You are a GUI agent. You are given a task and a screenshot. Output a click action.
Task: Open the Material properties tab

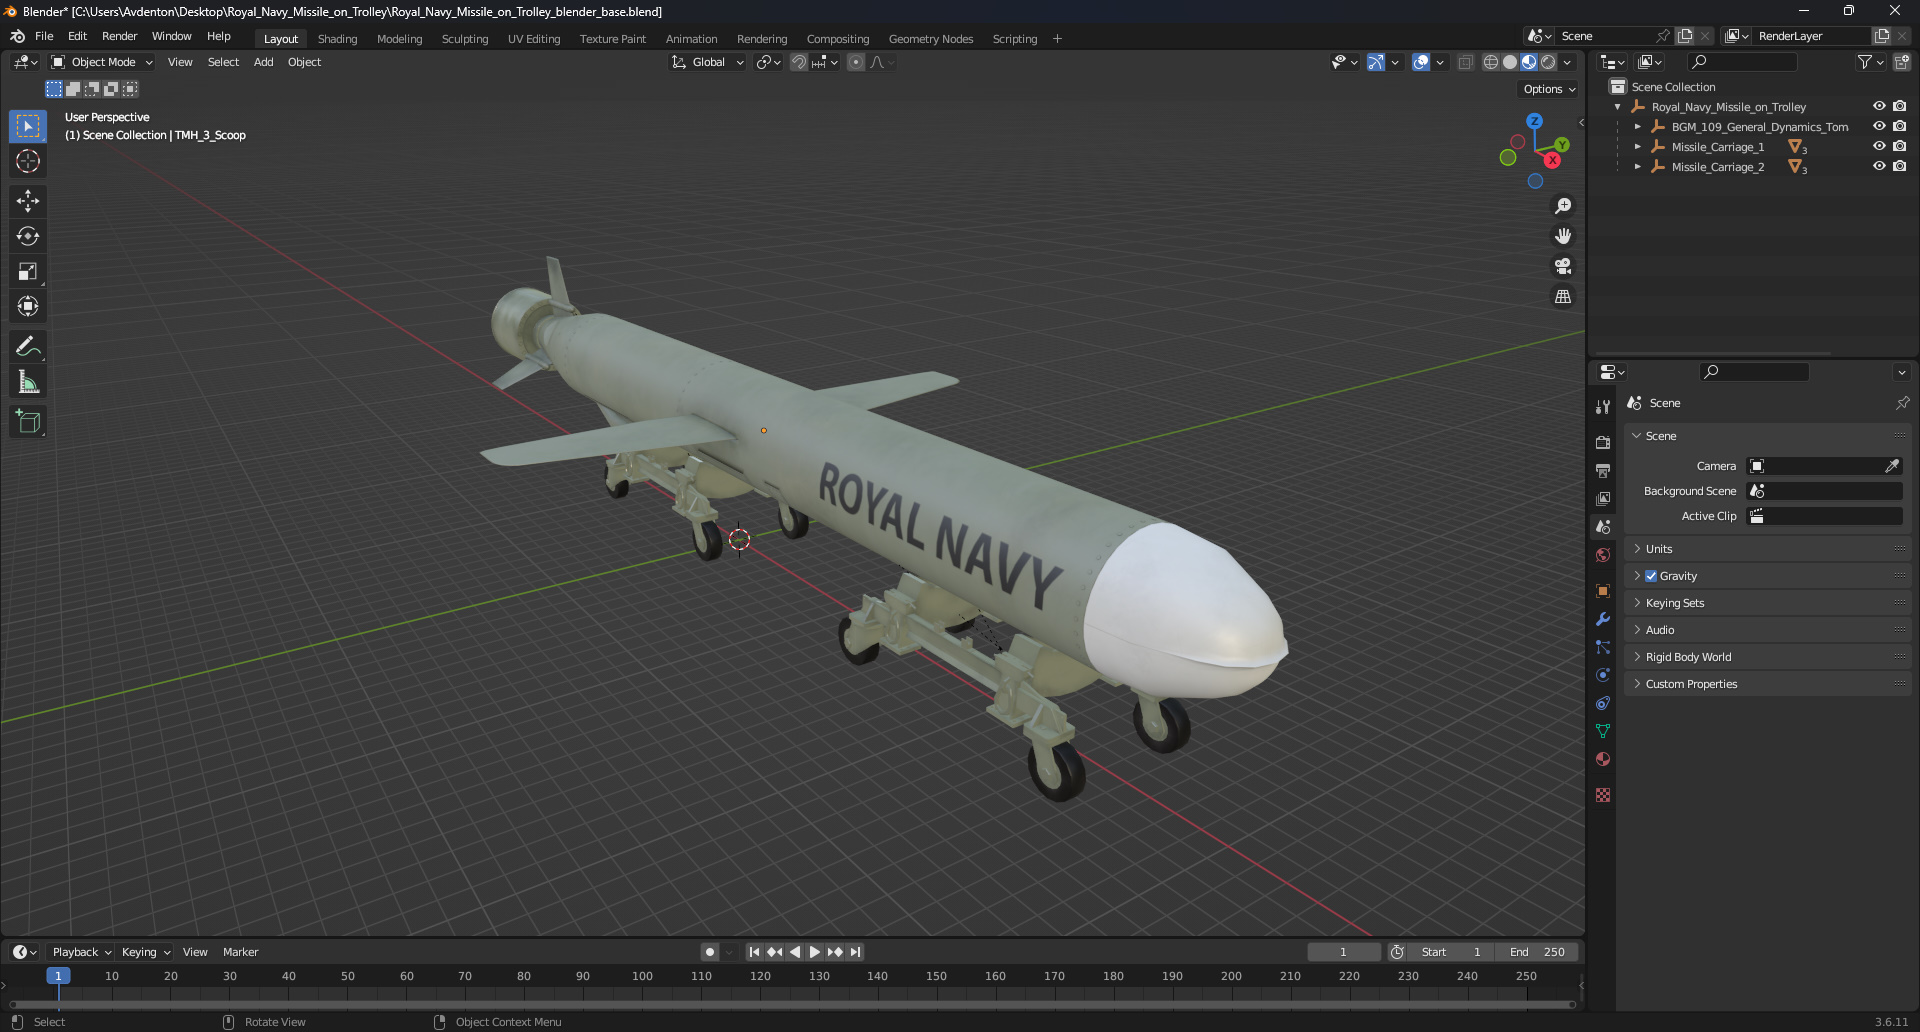[x=1603, y=759]
